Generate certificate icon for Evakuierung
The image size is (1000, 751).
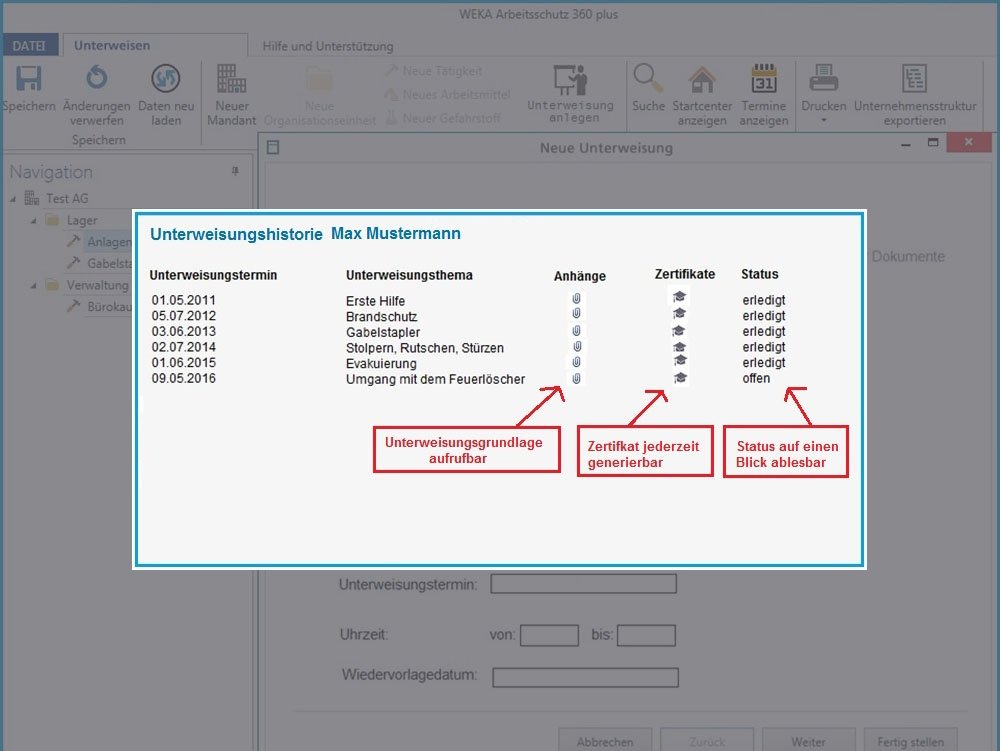click(x=680, y=360)
